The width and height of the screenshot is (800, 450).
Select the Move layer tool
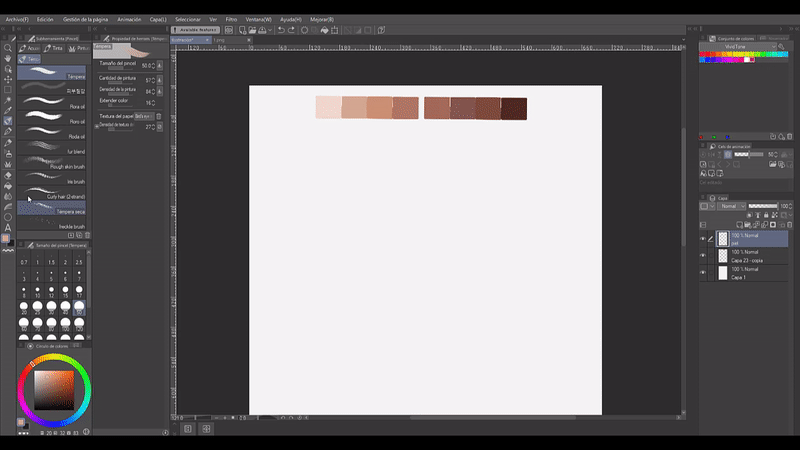click(x=8, y=79)
